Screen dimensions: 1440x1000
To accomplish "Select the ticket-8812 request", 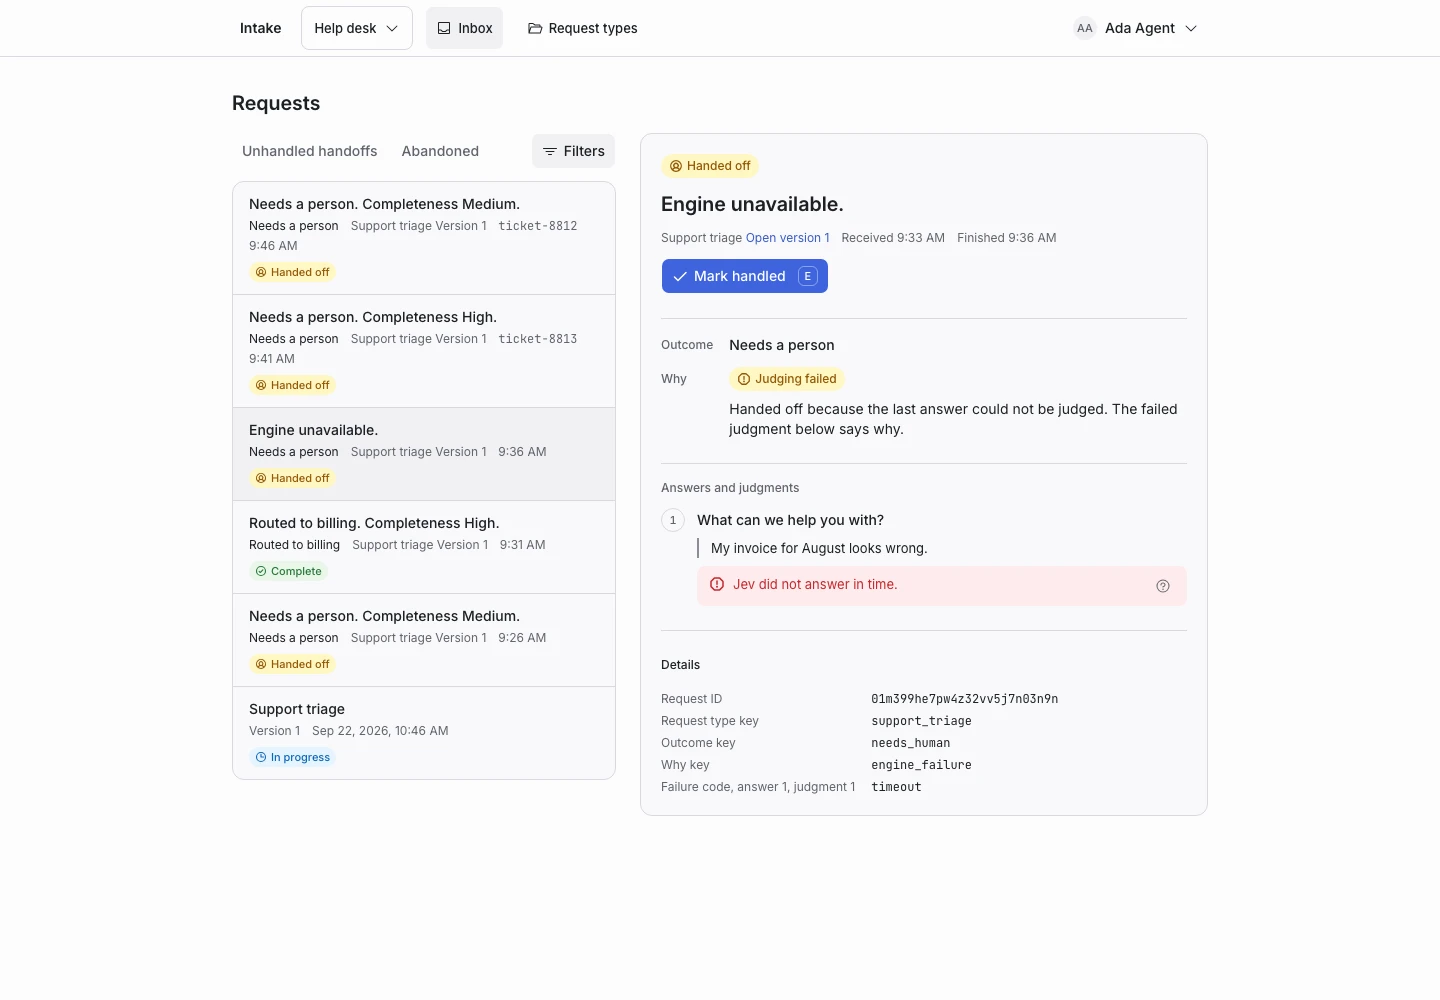I will pos(424,238).
